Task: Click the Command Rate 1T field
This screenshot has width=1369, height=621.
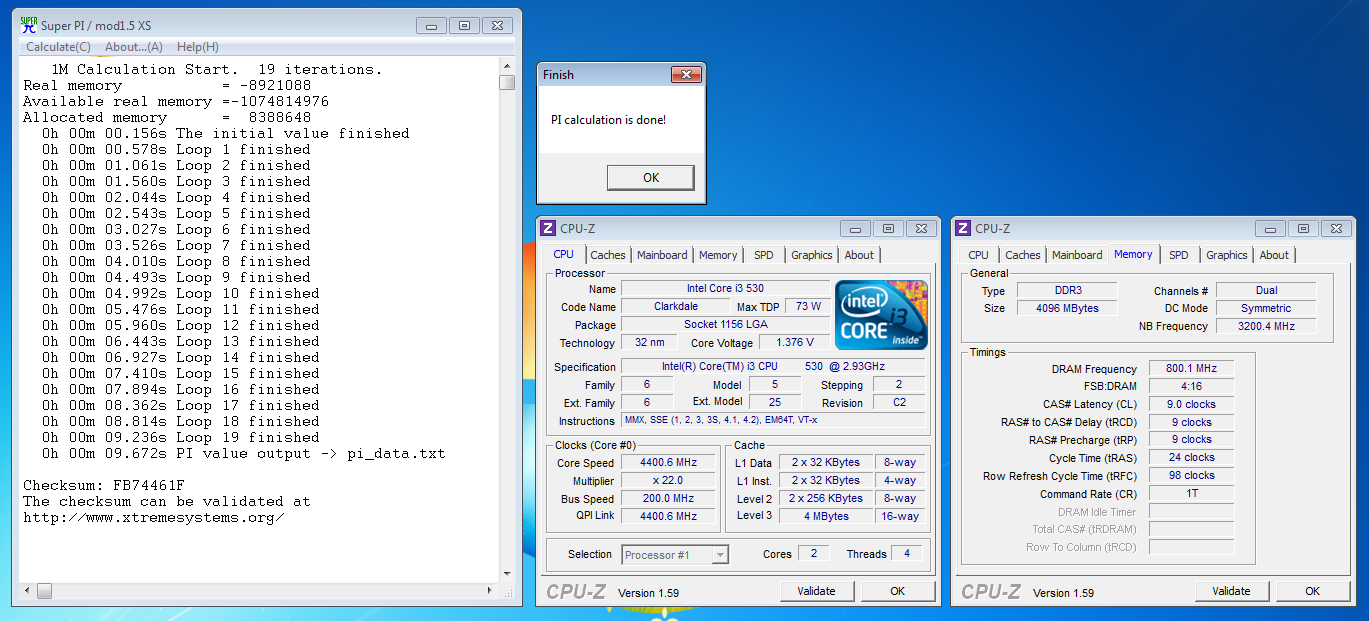Action: coord(1192,493)
